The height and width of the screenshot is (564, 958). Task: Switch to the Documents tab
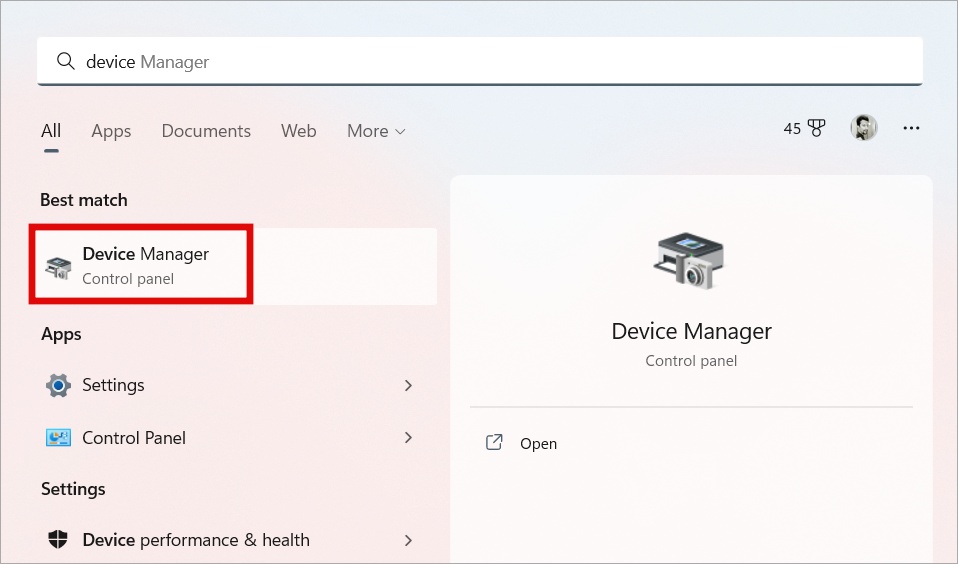pos(206,131)
